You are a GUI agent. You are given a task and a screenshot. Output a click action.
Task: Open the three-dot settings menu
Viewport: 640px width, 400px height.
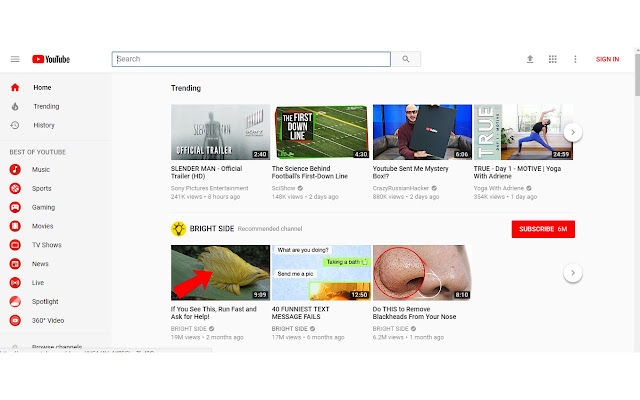[x=575, y=59]
